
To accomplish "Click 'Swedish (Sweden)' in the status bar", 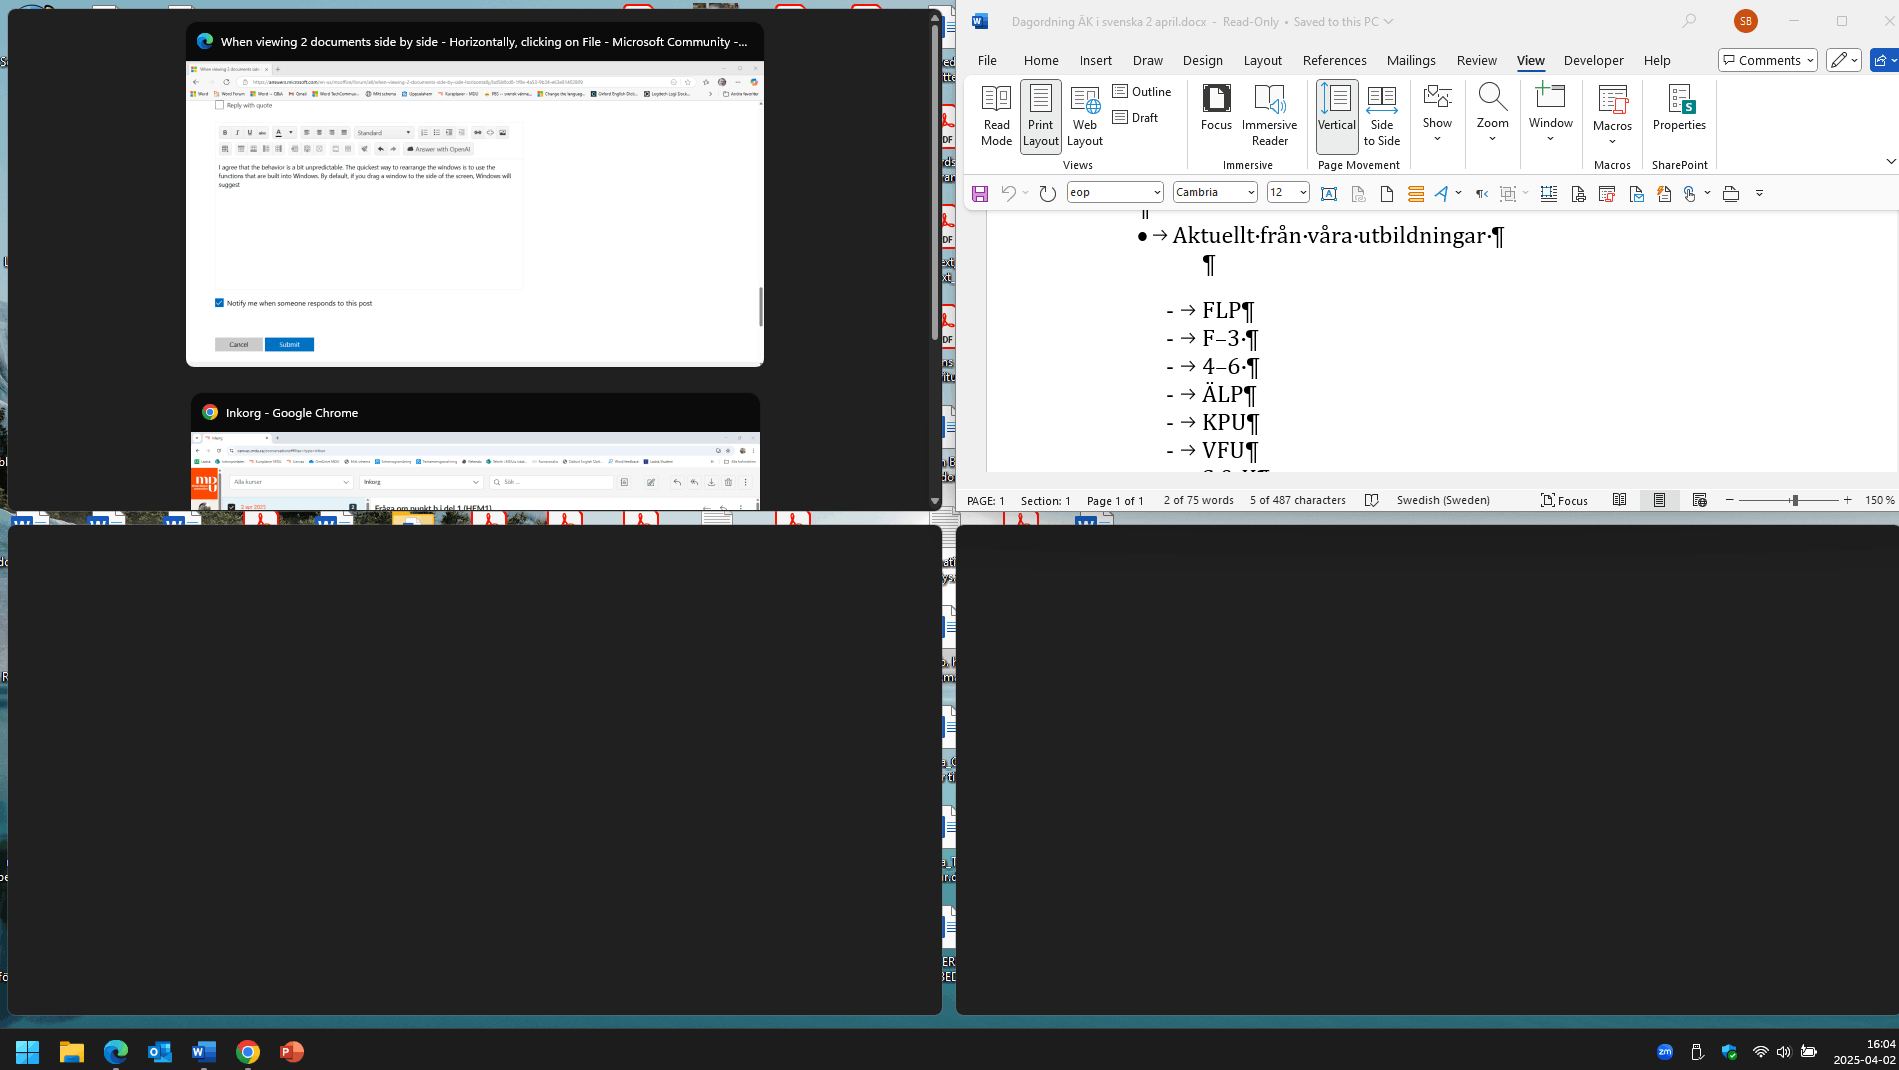I will pyautogui.click(x=1443, y=500).
